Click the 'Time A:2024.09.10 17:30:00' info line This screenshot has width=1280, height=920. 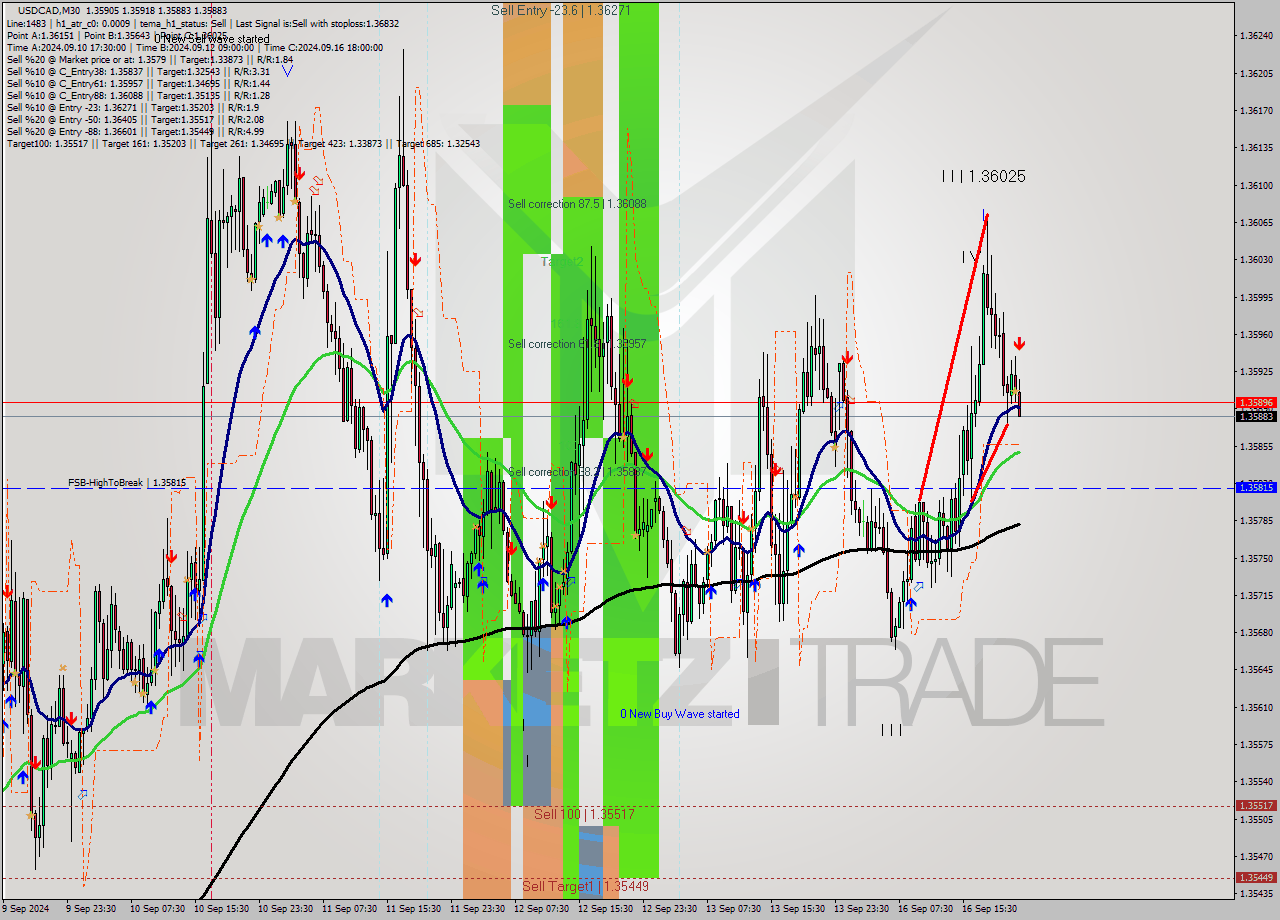[x=194, y=47]
